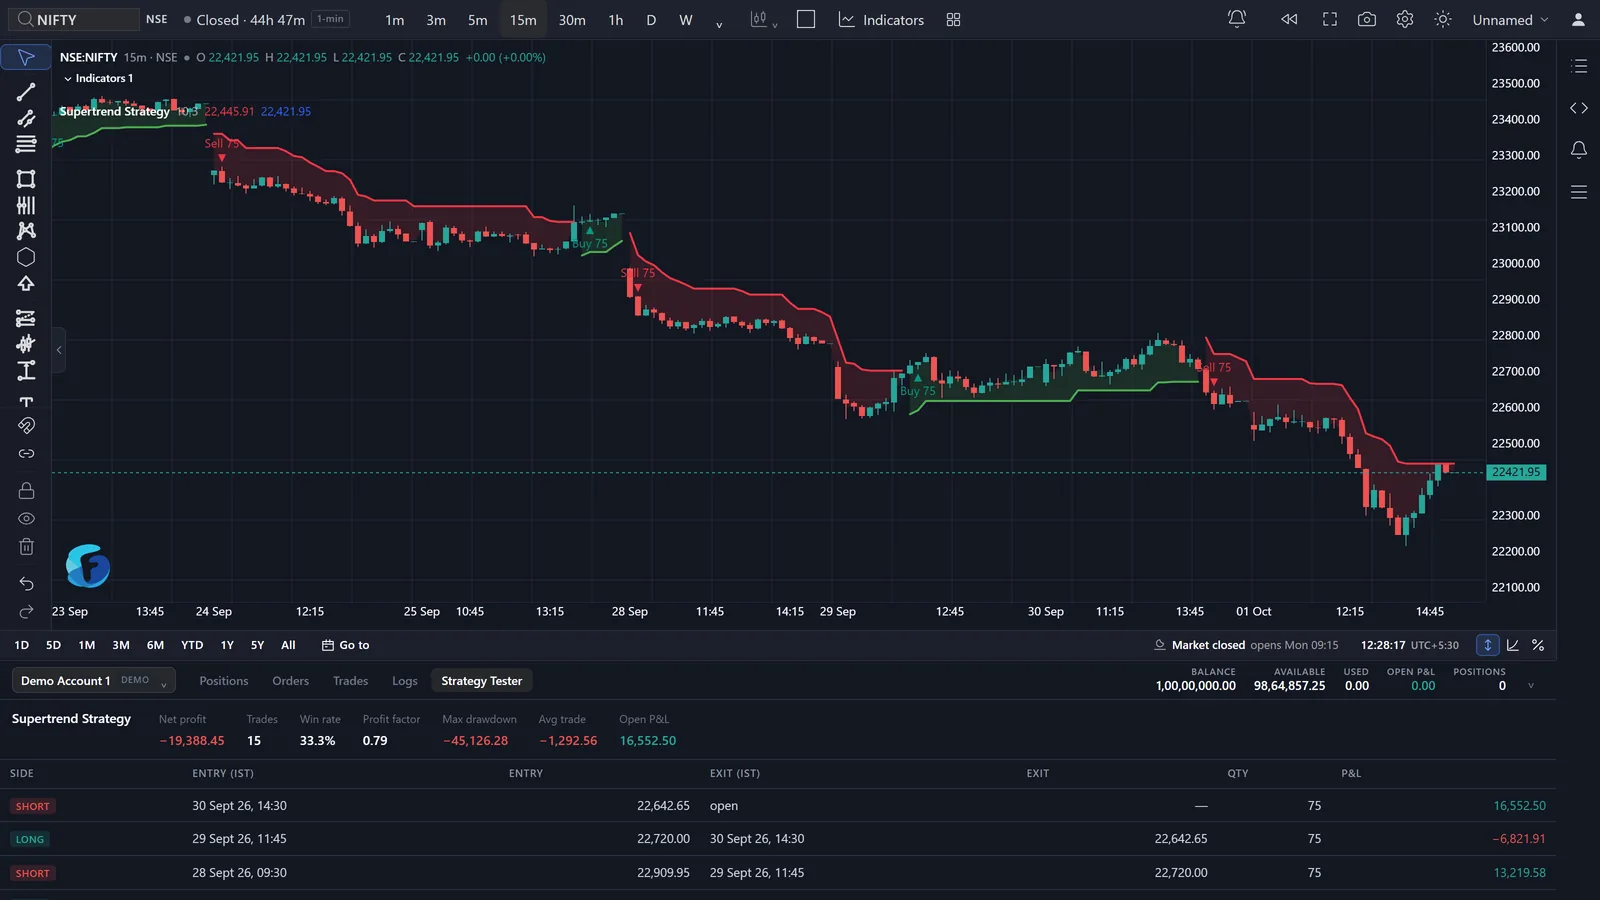The width and height of the screenshot is (1600, 900).
Task: Open the code editor brackets icon
Action: 1579,108
